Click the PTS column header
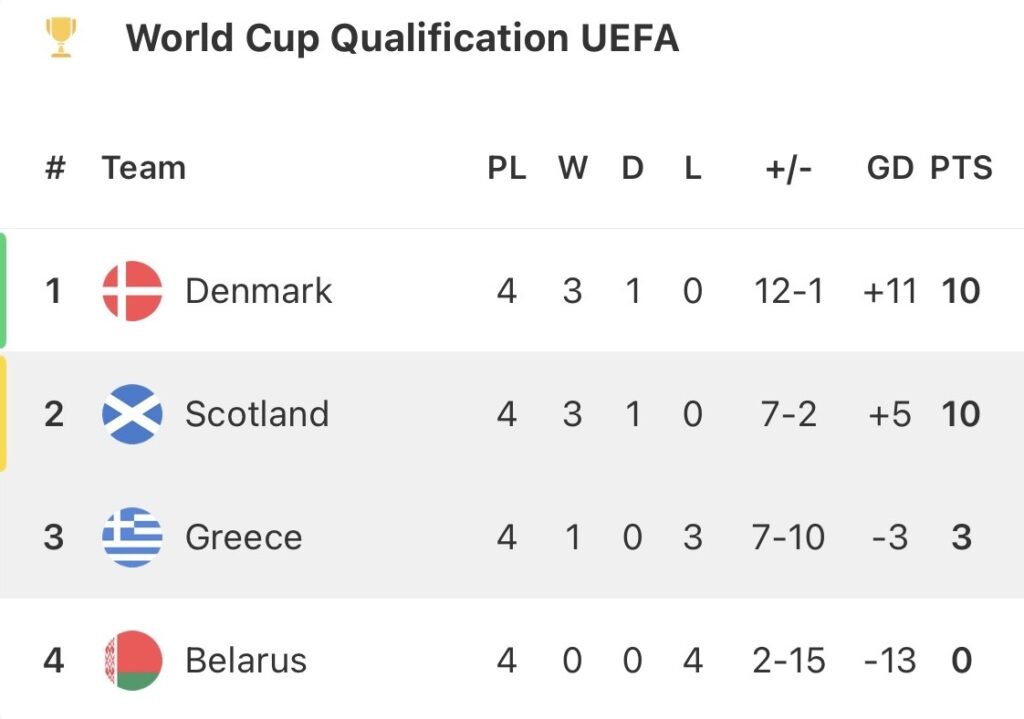The height and width of the screenshot is (719, 1024). pyautogui.click(x=961, y=168)
